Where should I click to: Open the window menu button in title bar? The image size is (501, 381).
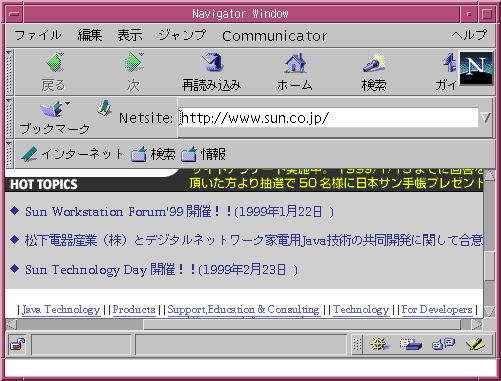tap(14, 14)
